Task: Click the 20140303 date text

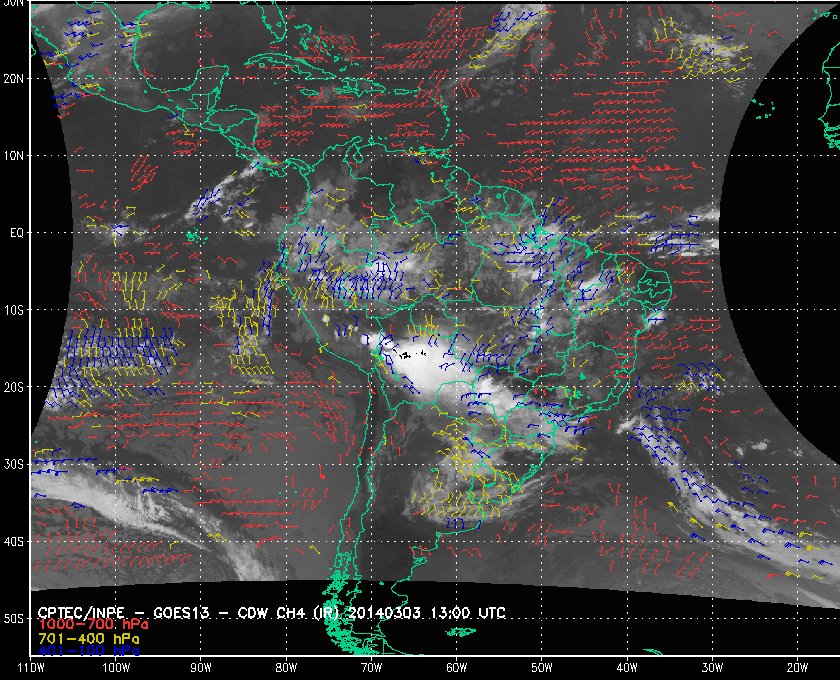Action: [385, 613]
